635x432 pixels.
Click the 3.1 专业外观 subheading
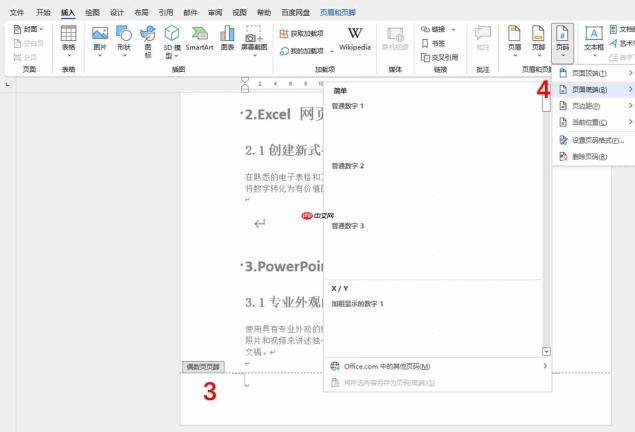(x=283, y=302)
